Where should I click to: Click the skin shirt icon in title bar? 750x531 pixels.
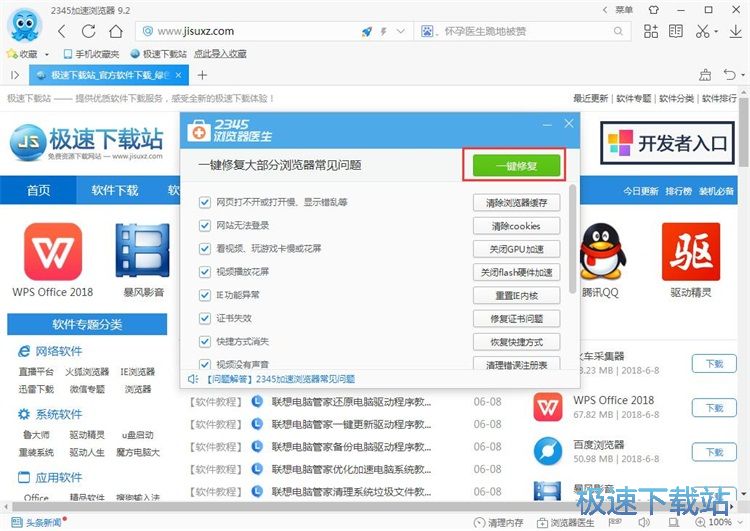653,10
